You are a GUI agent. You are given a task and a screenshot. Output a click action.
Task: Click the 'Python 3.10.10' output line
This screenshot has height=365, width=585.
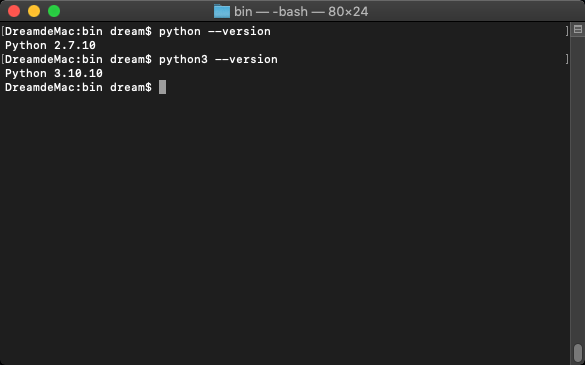tap(54, 73)
